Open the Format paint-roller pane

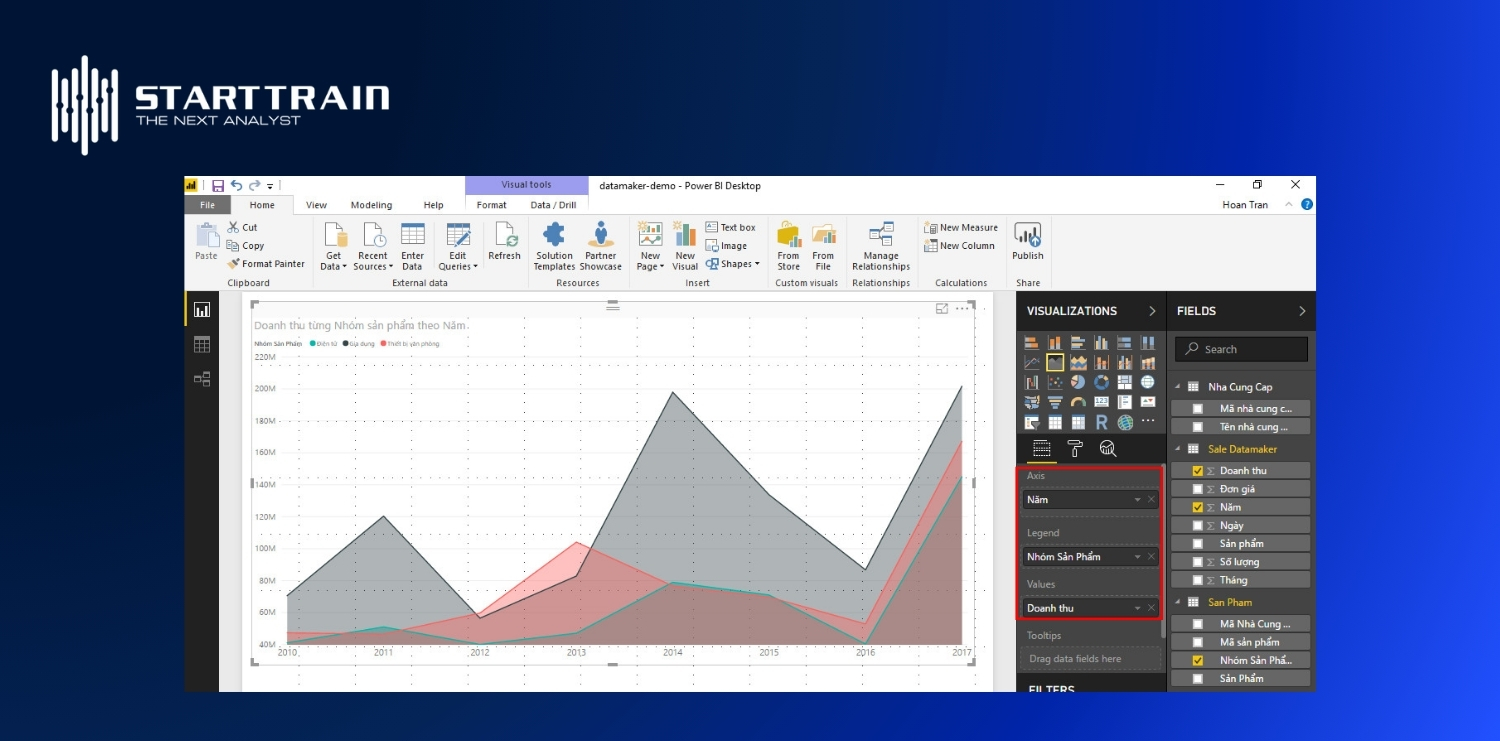point(1075,447)
